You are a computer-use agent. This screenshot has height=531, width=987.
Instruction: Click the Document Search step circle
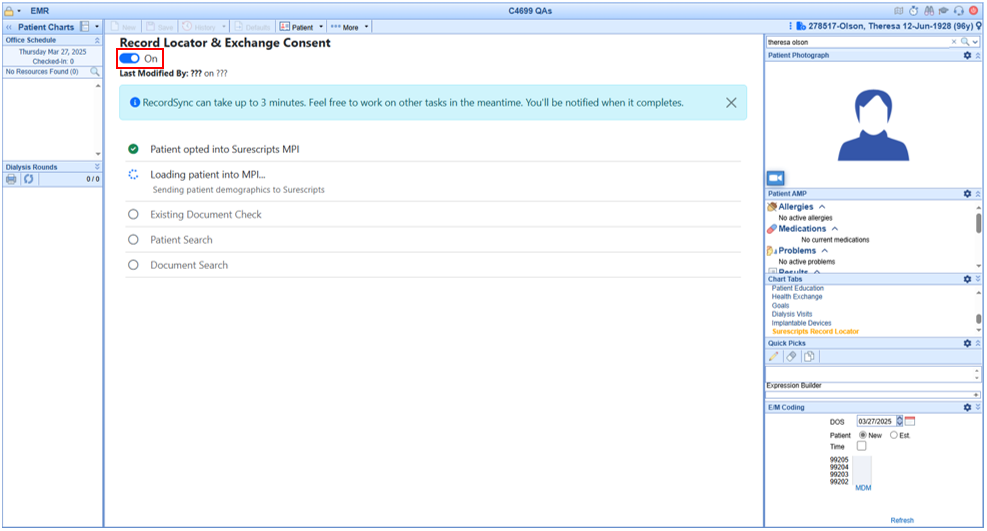click(133, 265)
